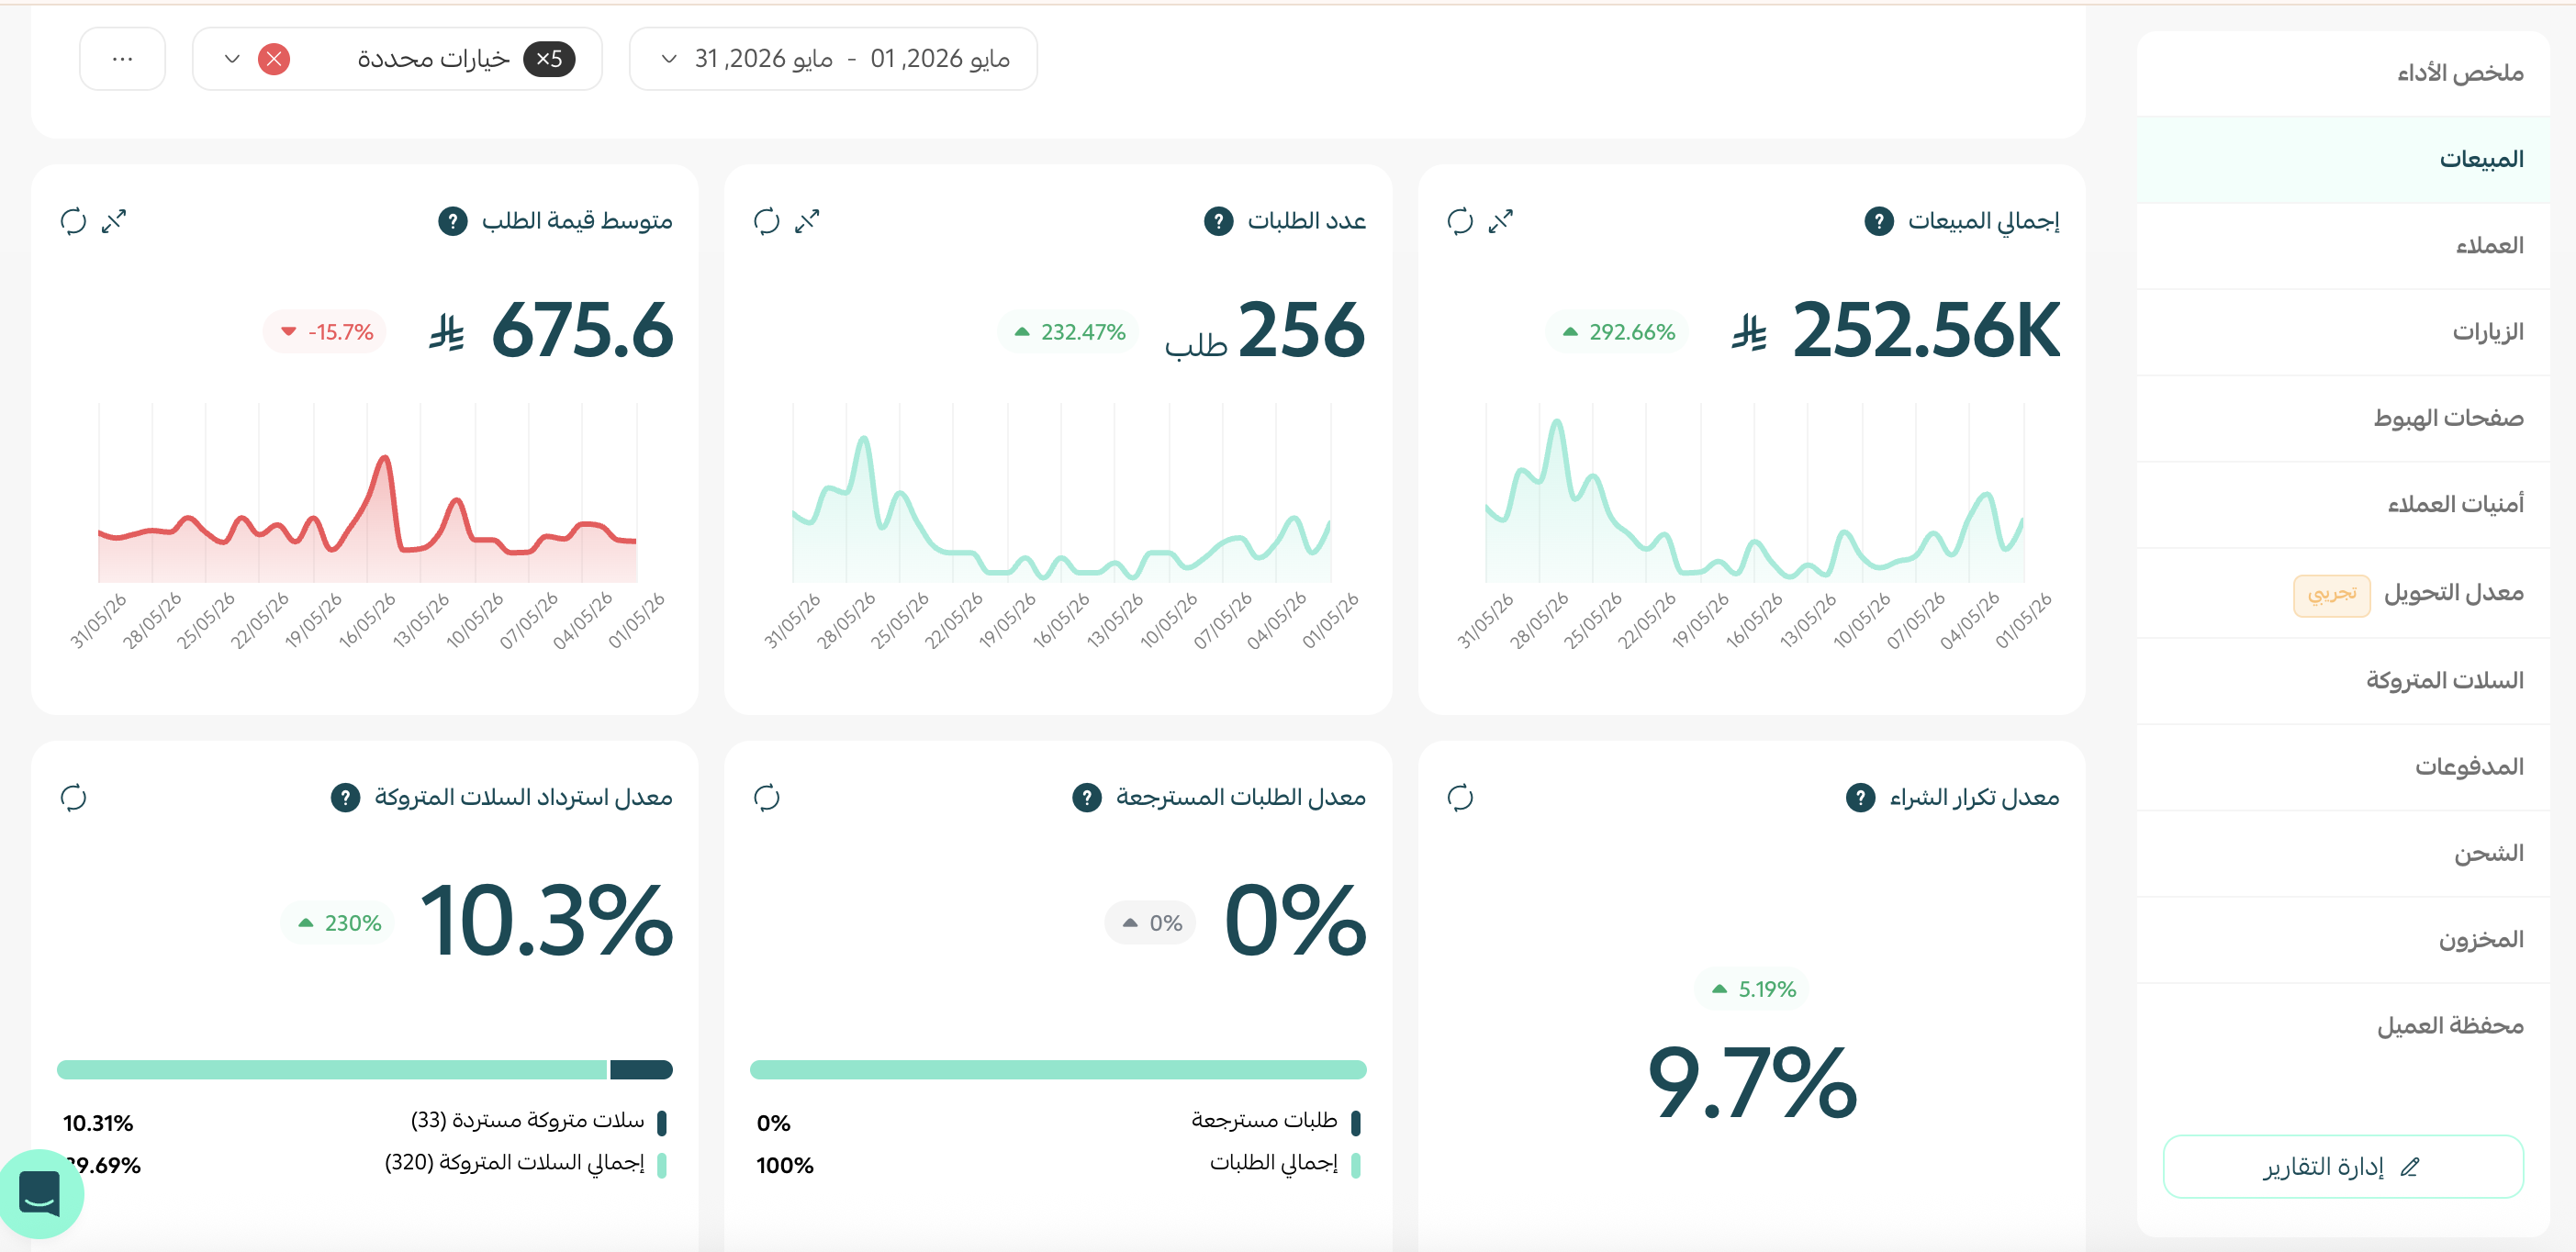This screenshot has height=1252, width=2576.
Task: Click the ×5 selected options count badge
Action: click(x=549, y=59)
